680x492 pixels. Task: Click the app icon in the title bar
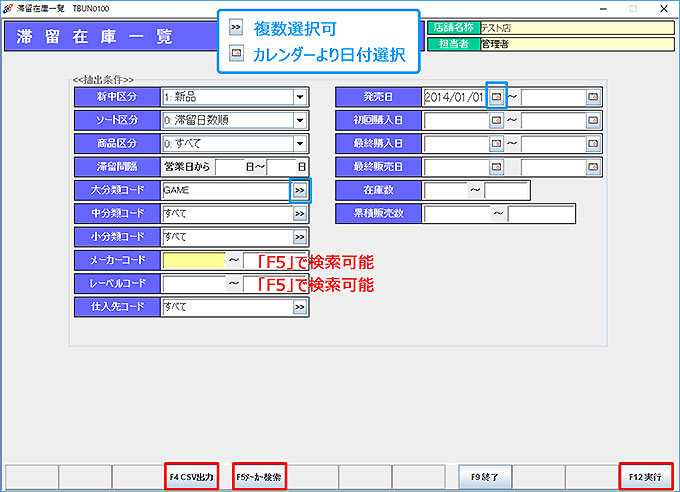(7, 8)
